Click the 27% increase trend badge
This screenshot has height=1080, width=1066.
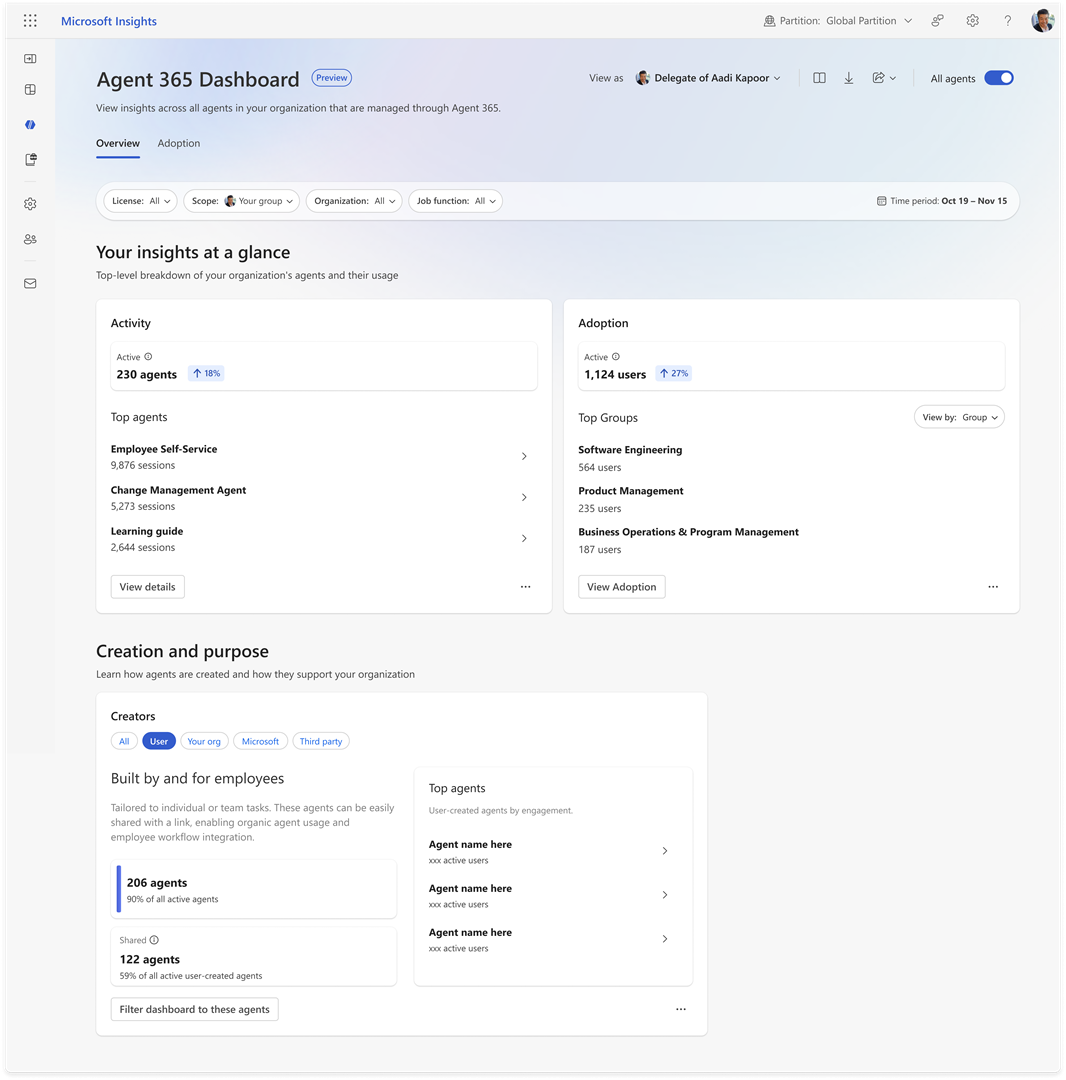673,373
